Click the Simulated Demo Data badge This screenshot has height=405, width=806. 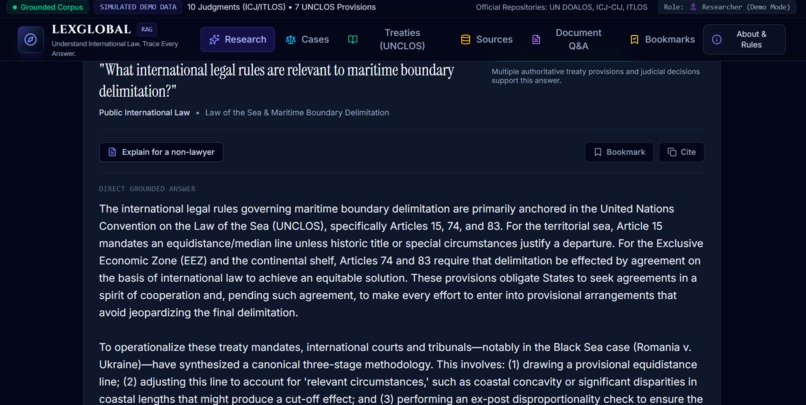pyautogui.click(x=138, y=7)
